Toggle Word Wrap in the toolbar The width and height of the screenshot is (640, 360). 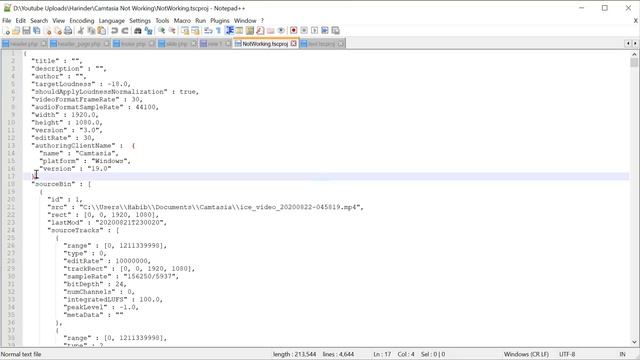208,31
